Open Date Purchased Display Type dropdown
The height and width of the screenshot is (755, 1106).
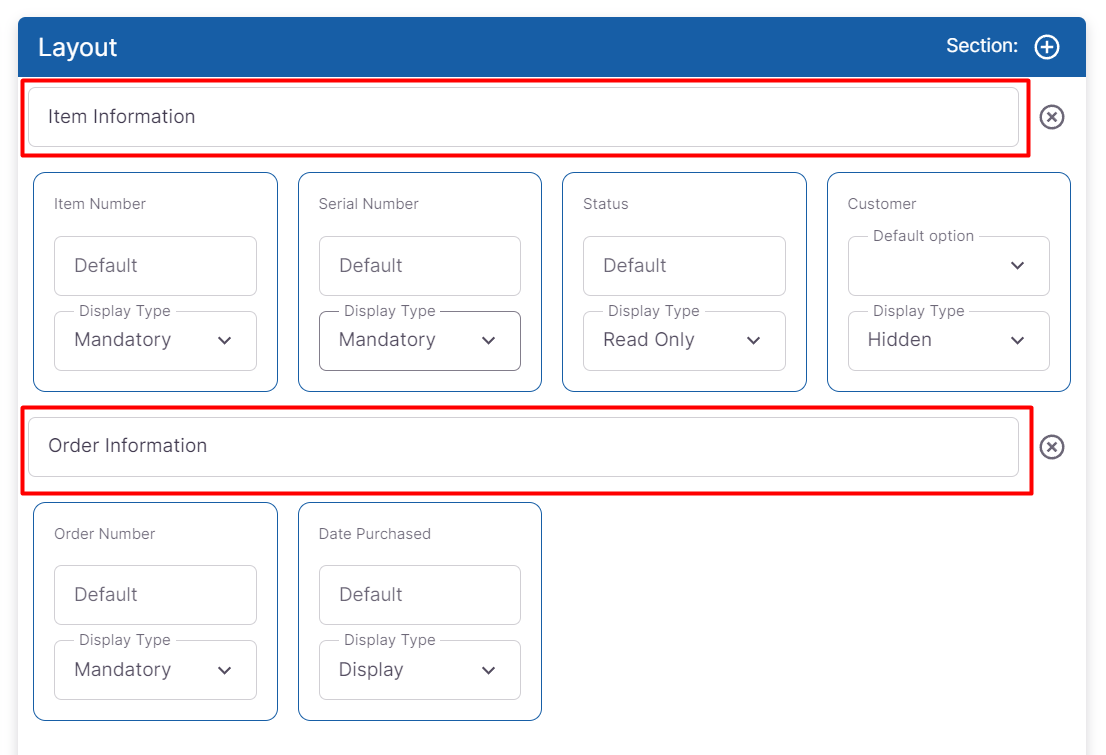click(x=419, y=670)
